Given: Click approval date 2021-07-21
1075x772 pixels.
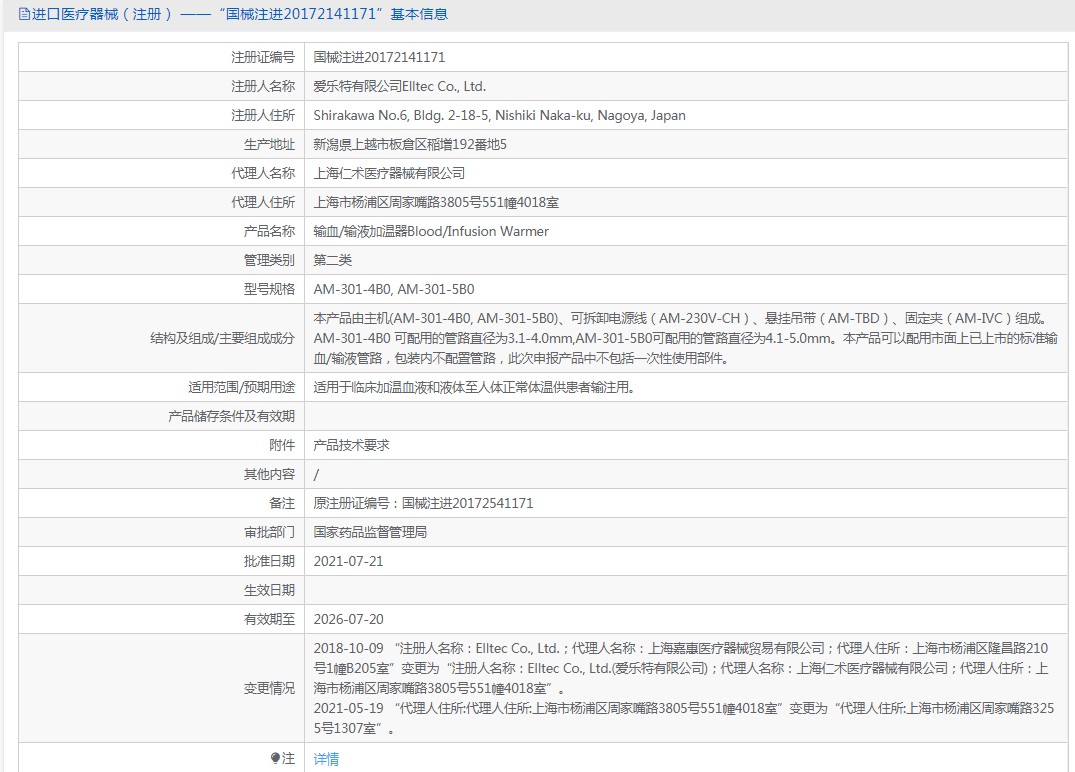Looking at the screenshot, I should [x=348, y=561].
